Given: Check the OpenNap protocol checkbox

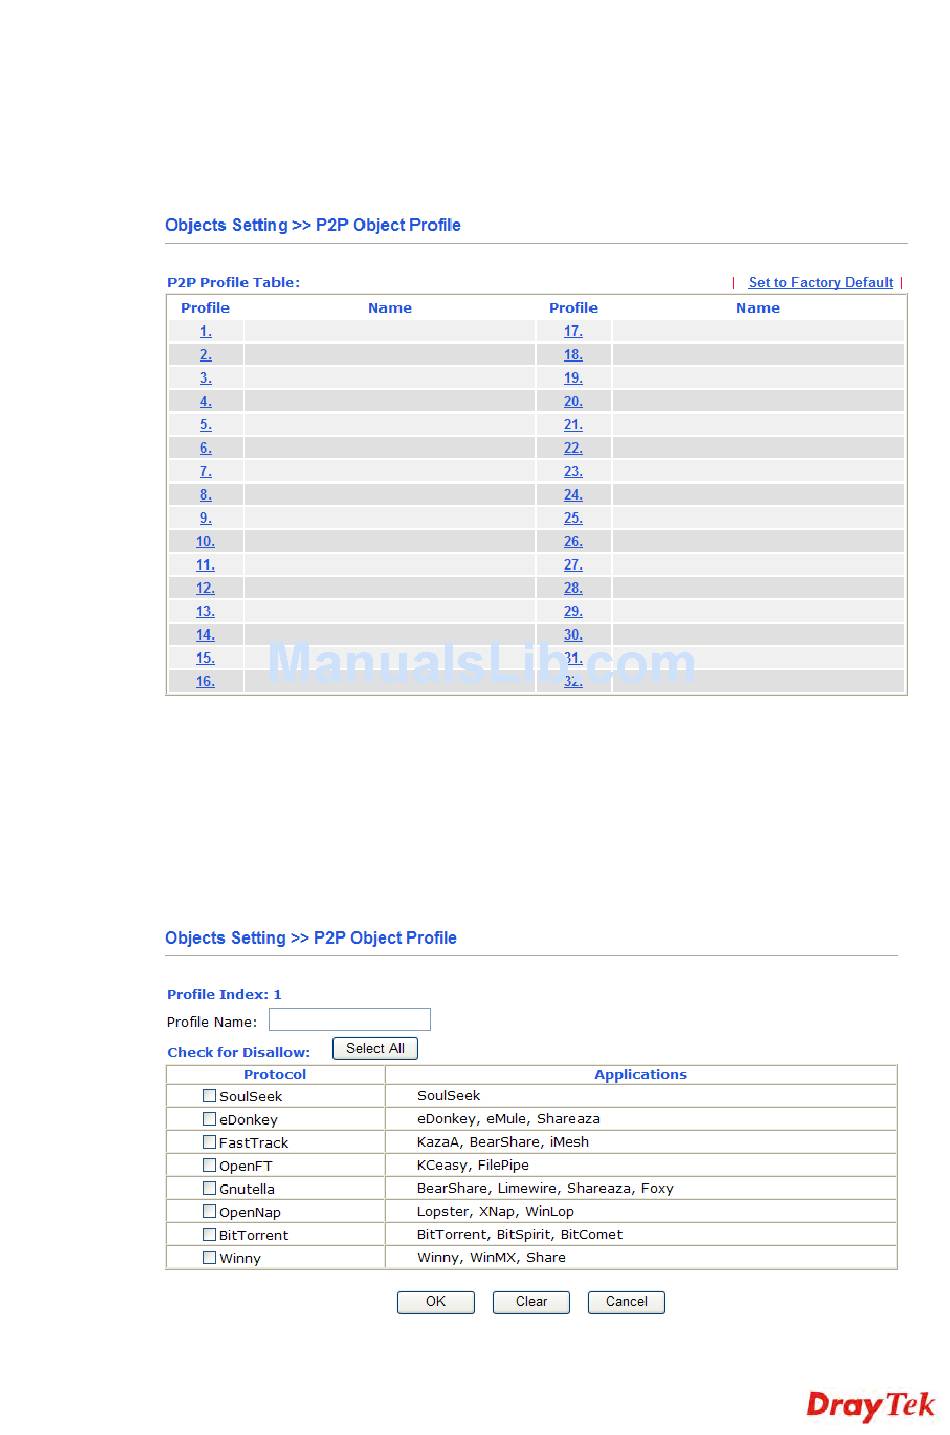Looking at the screenshot, I should pos(210,1211).
